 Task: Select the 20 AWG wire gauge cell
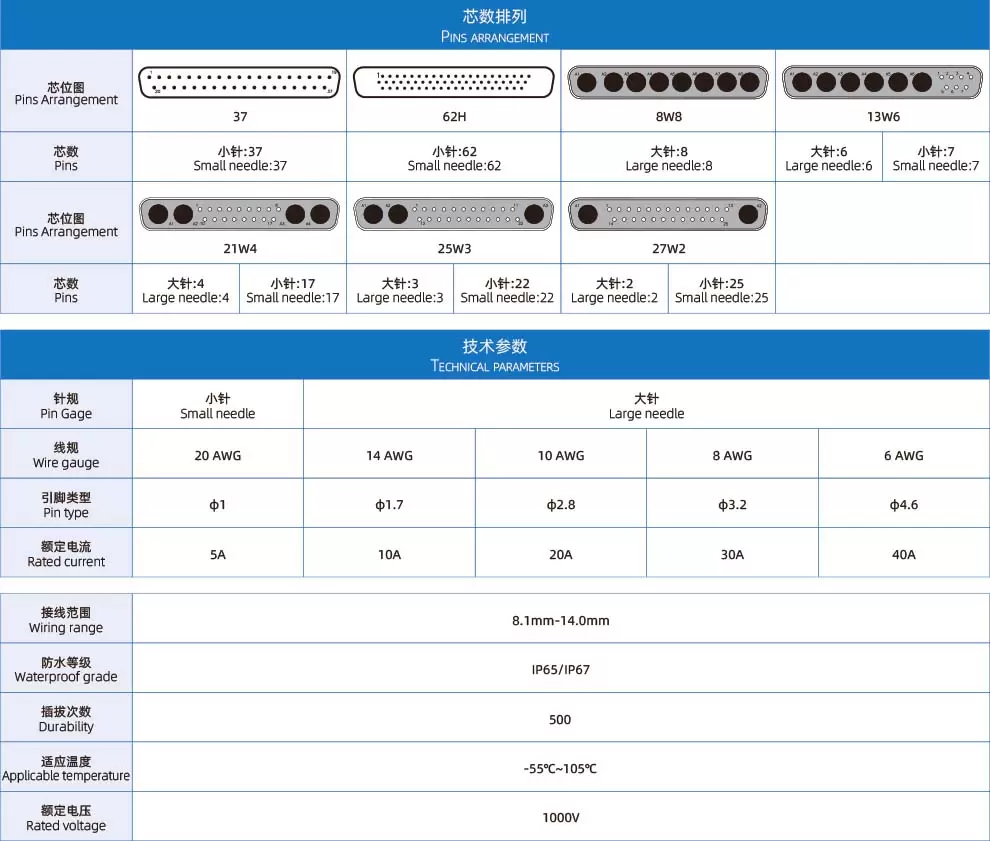pos(218,456)
